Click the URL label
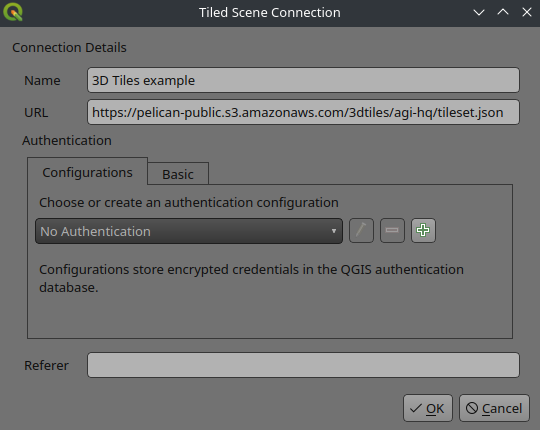The image size is (540, 430). (x=36, y=113)
